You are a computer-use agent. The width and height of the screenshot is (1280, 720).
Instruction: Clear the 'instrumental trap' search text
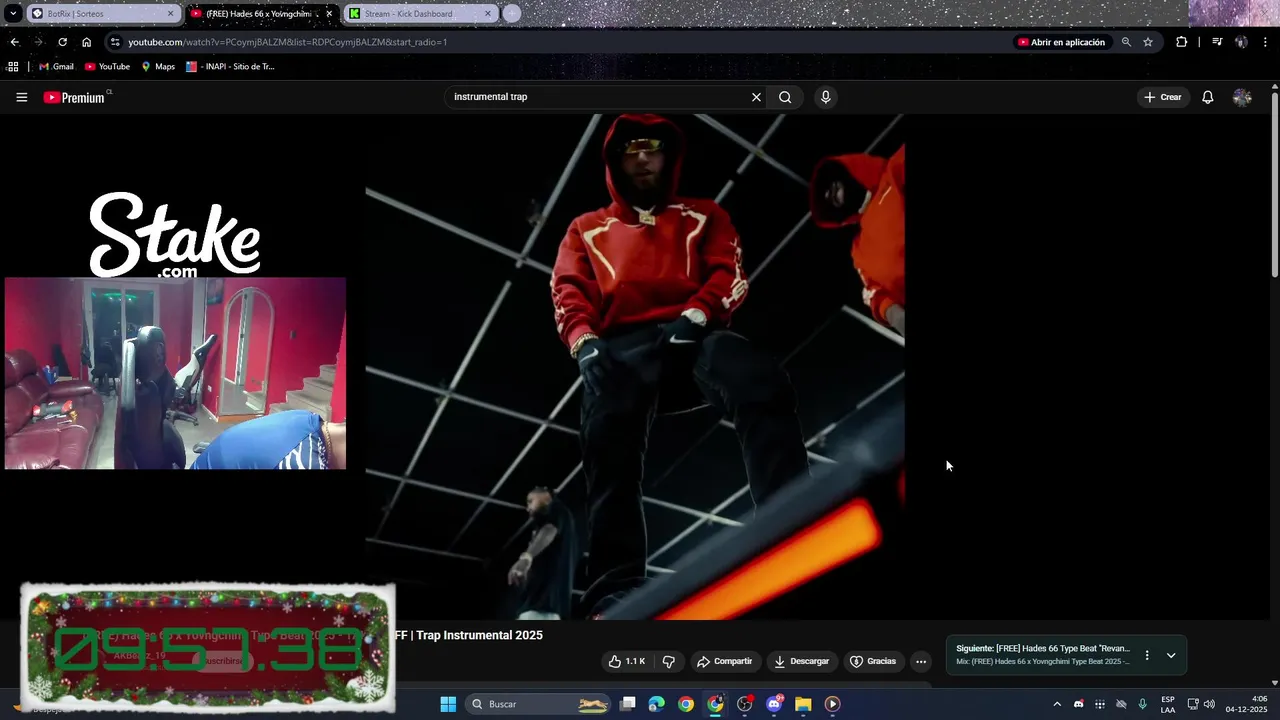coord(756,97)
